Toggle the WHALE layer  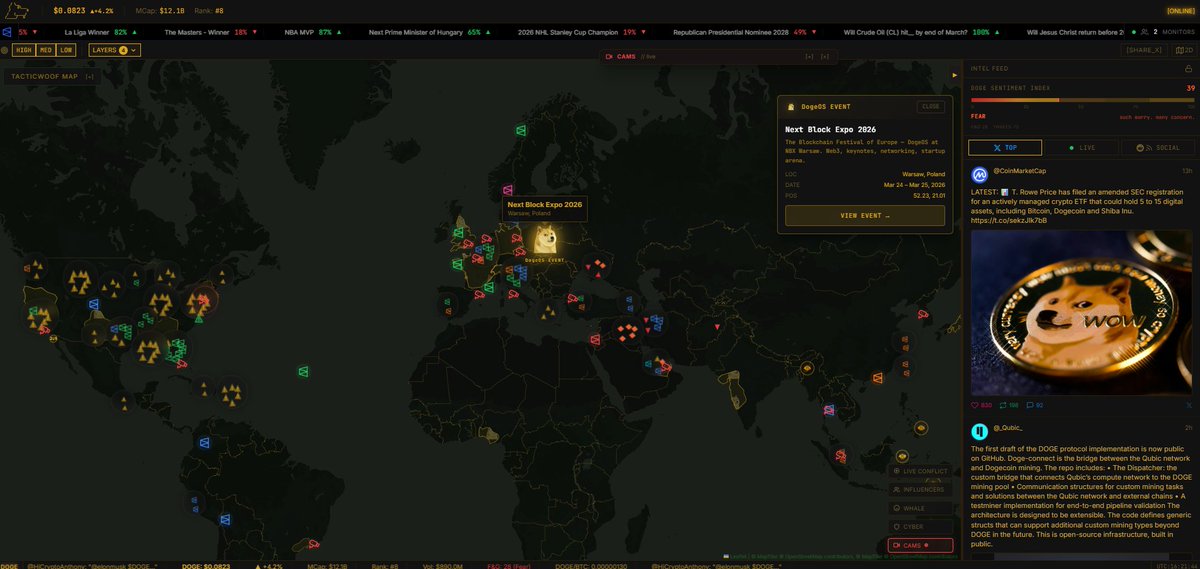919,508
